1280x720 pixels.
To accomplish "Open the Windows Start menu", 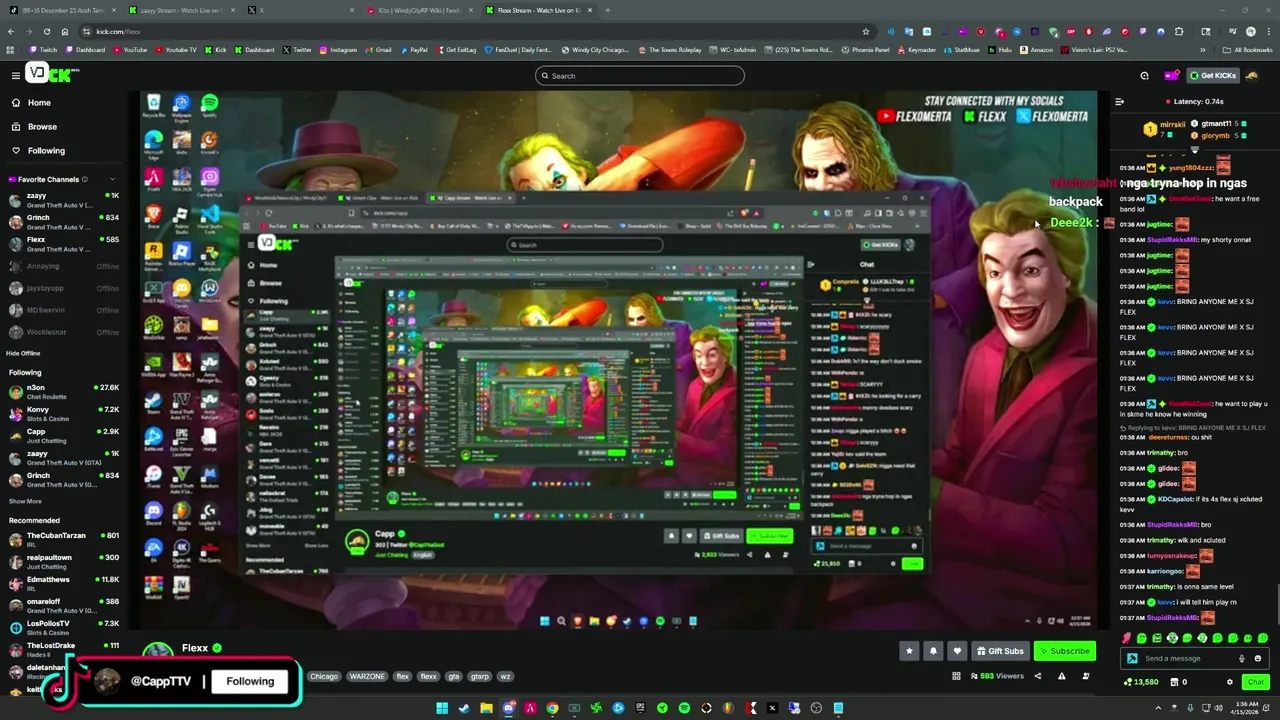I will (442, 708).
